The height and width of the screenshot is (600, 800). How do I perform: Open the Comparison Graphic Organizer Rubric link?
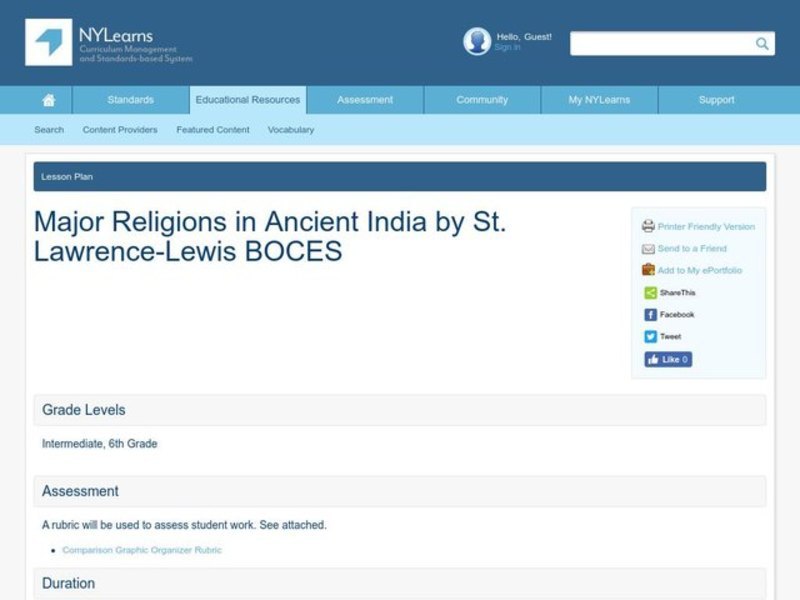[141, 549]
